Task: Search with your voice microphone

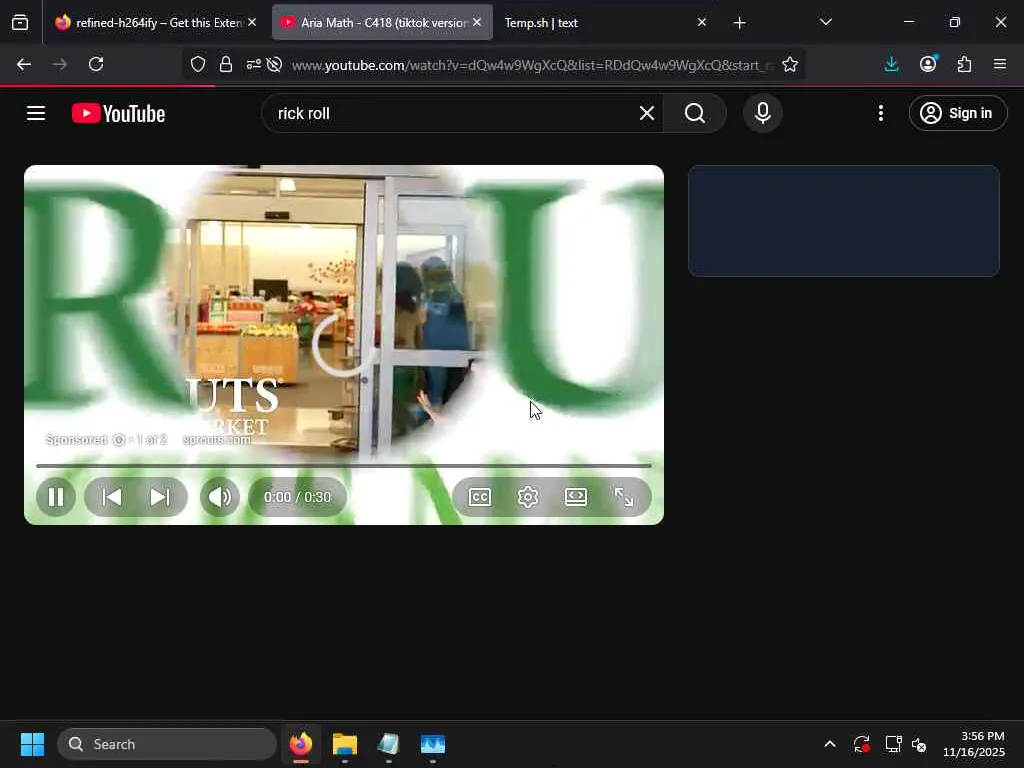Action: [763, 113]
